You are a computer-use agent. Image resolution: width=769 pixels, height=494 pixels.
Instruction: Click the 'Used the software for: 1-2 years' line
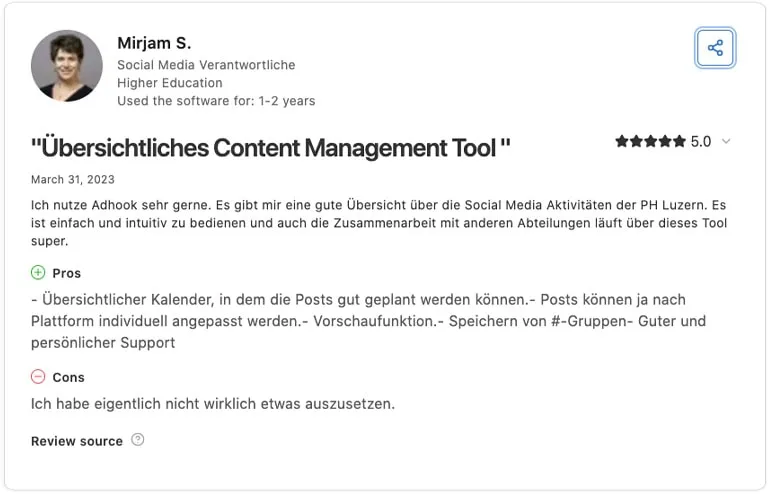pyautogui.click(x=216, y=101)
